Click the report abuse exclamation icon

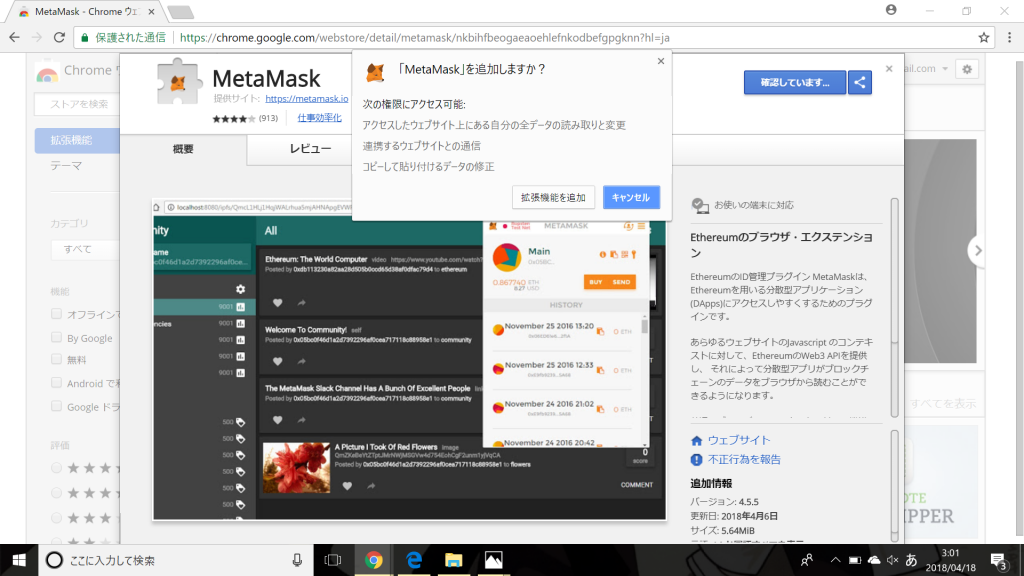(x=696, y=460)
